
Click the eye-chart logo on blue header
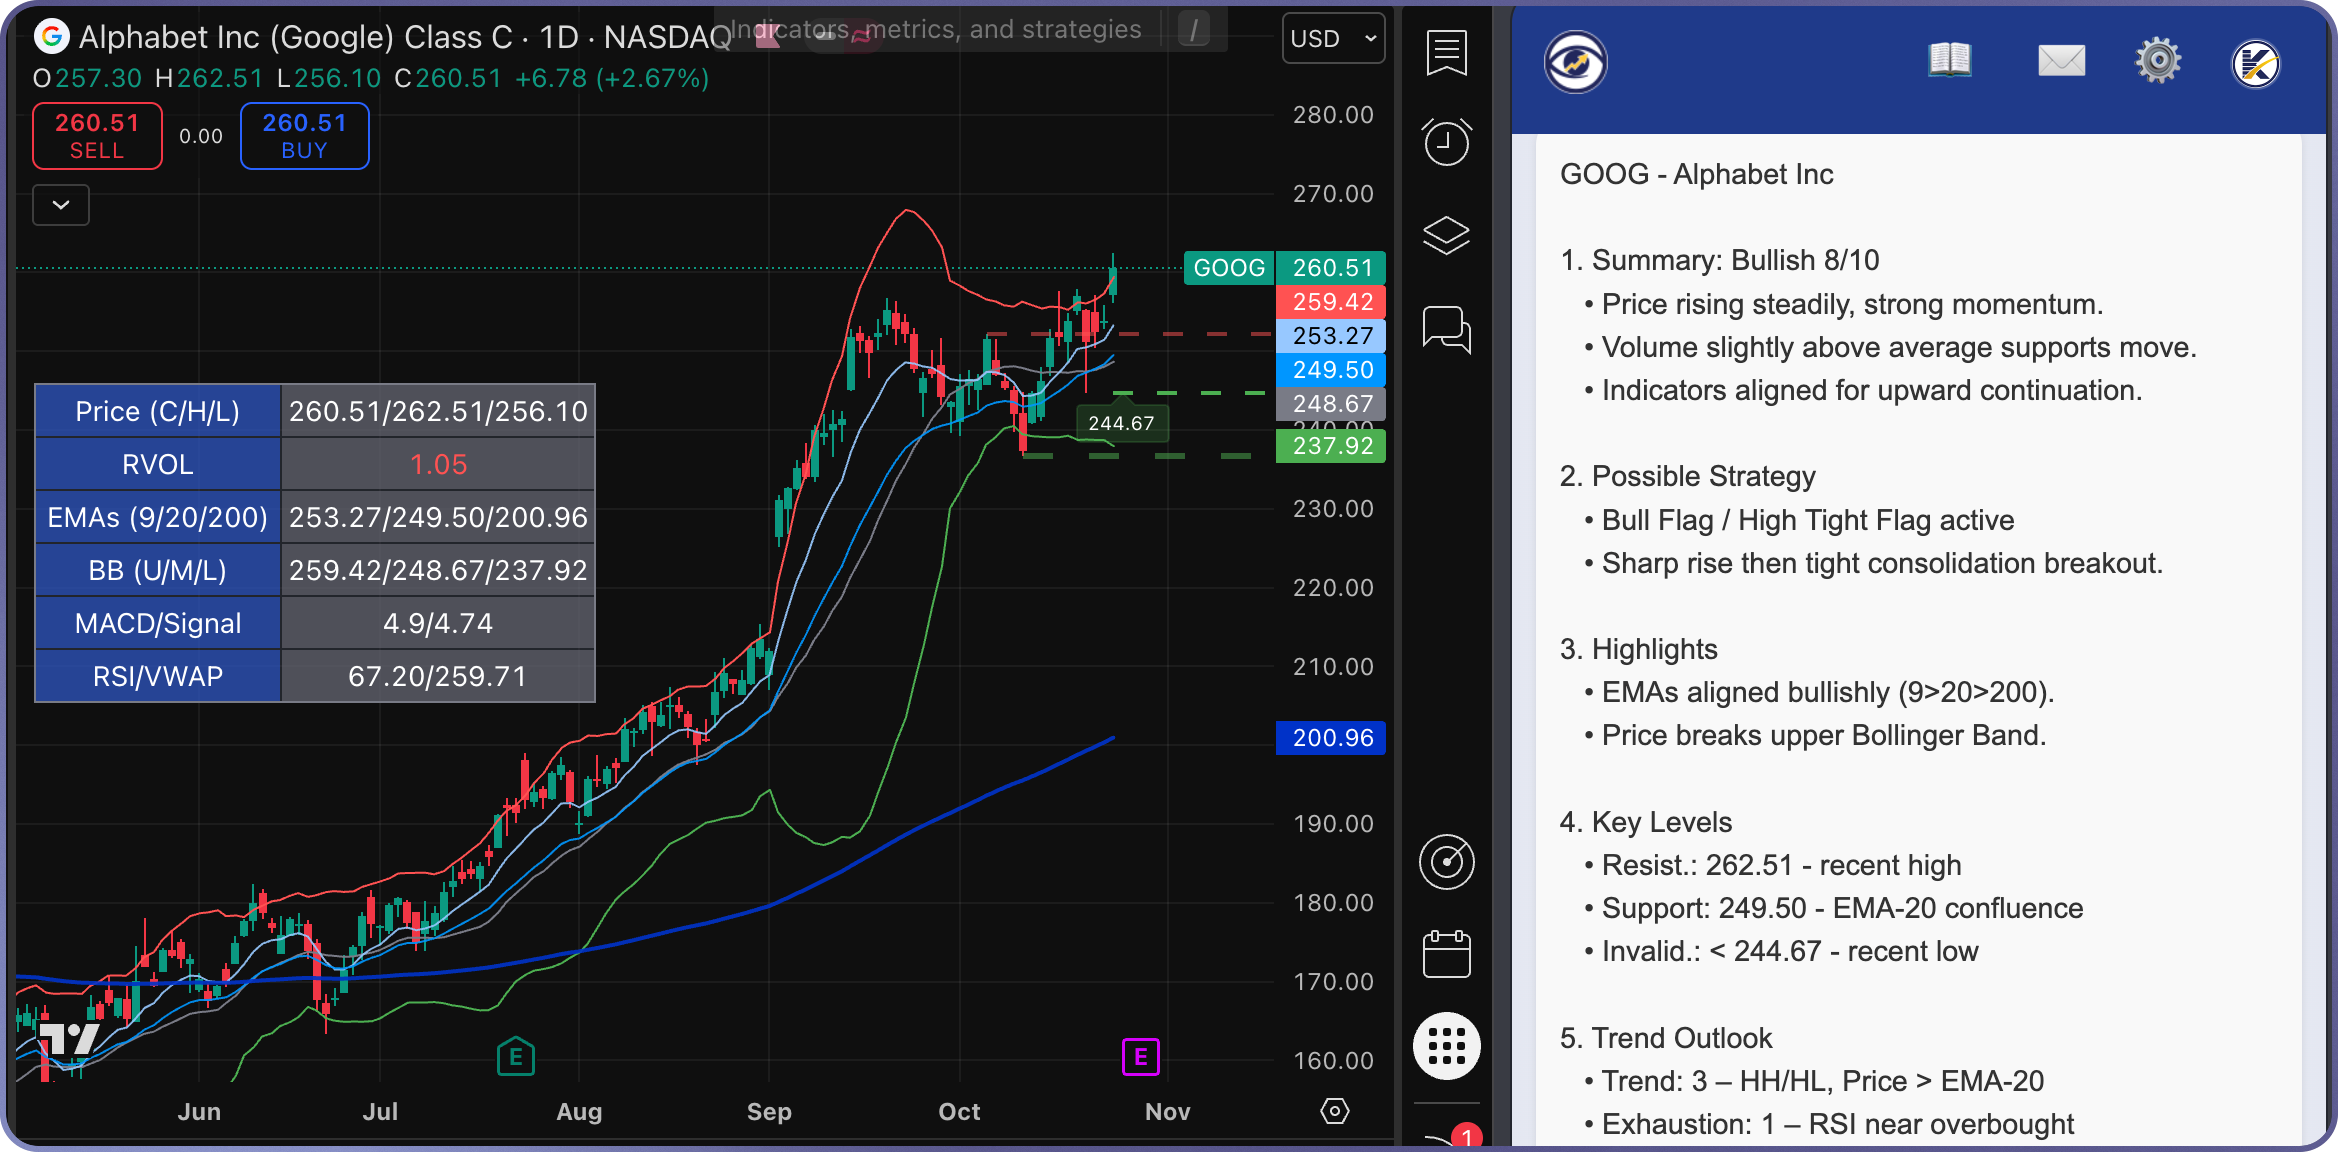[x=1575, y=62]
